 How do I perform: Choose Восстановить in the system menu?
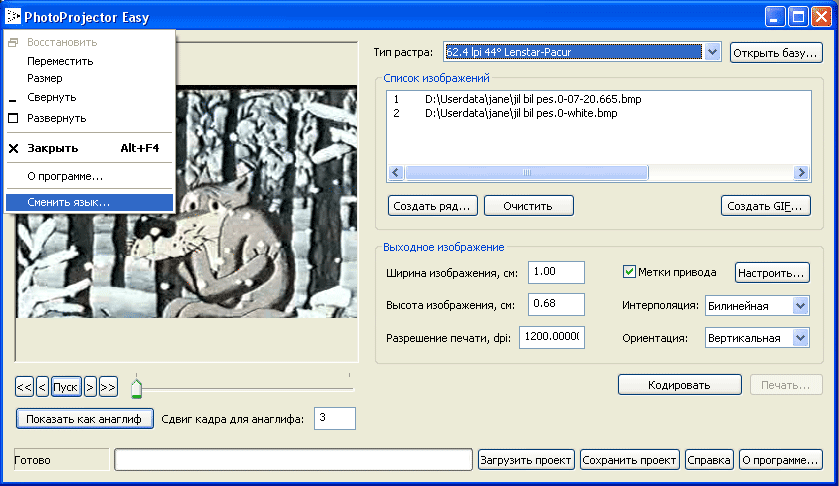coord(89,42)
